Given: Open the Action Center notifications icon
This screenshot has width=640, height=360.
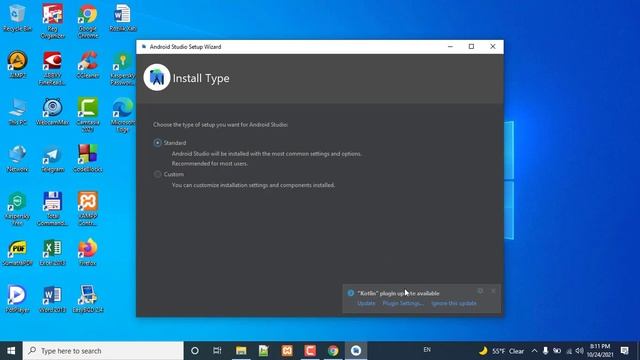Looking at the screenshot, I should 624,351.
